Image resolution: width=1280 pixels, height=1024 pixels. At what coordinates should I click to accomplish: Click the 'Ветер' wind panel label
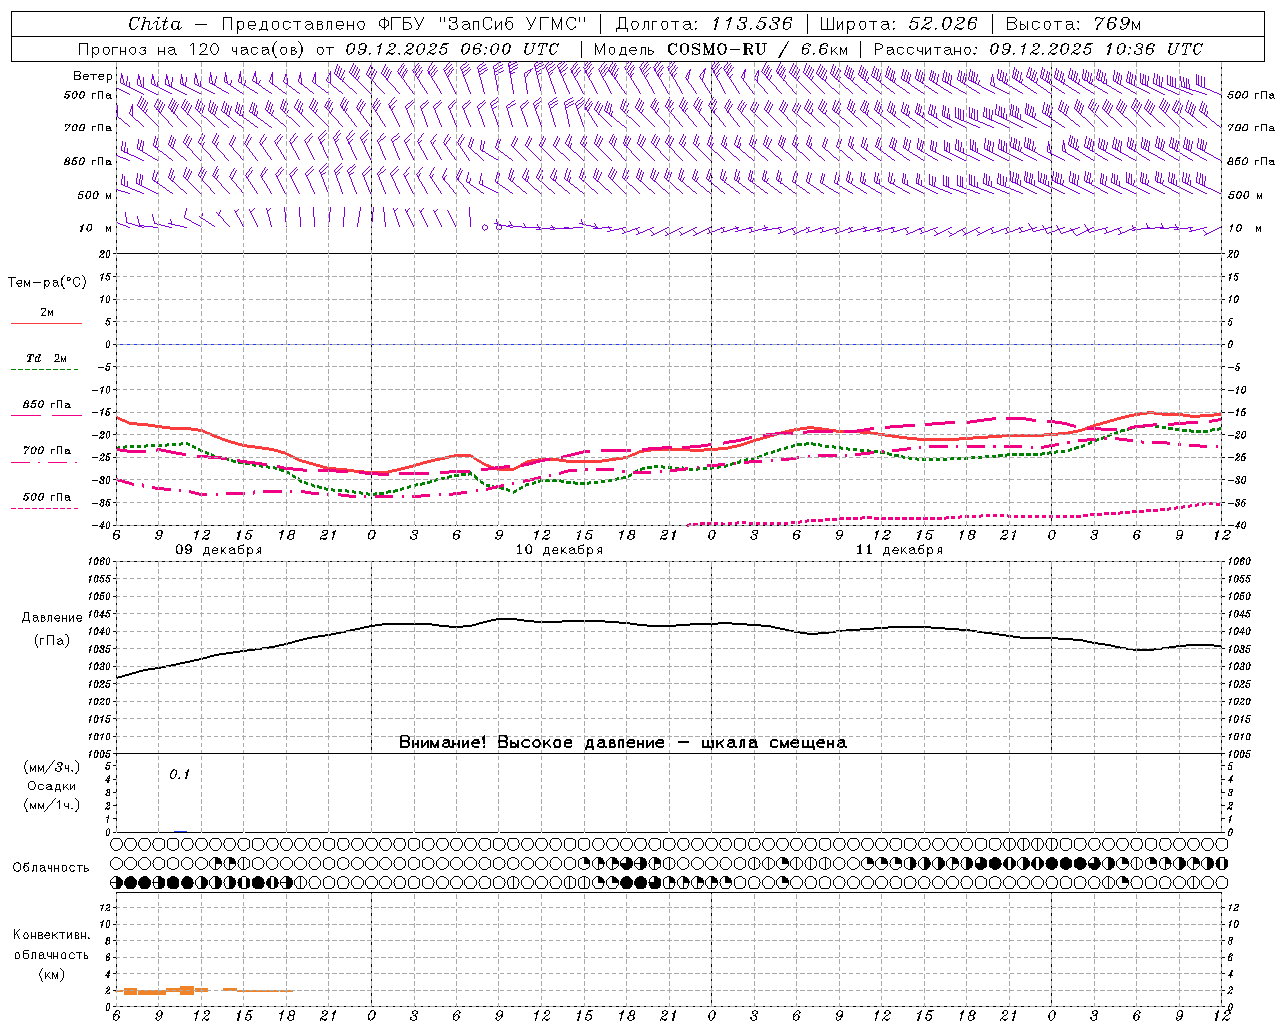tap(92, 76)
